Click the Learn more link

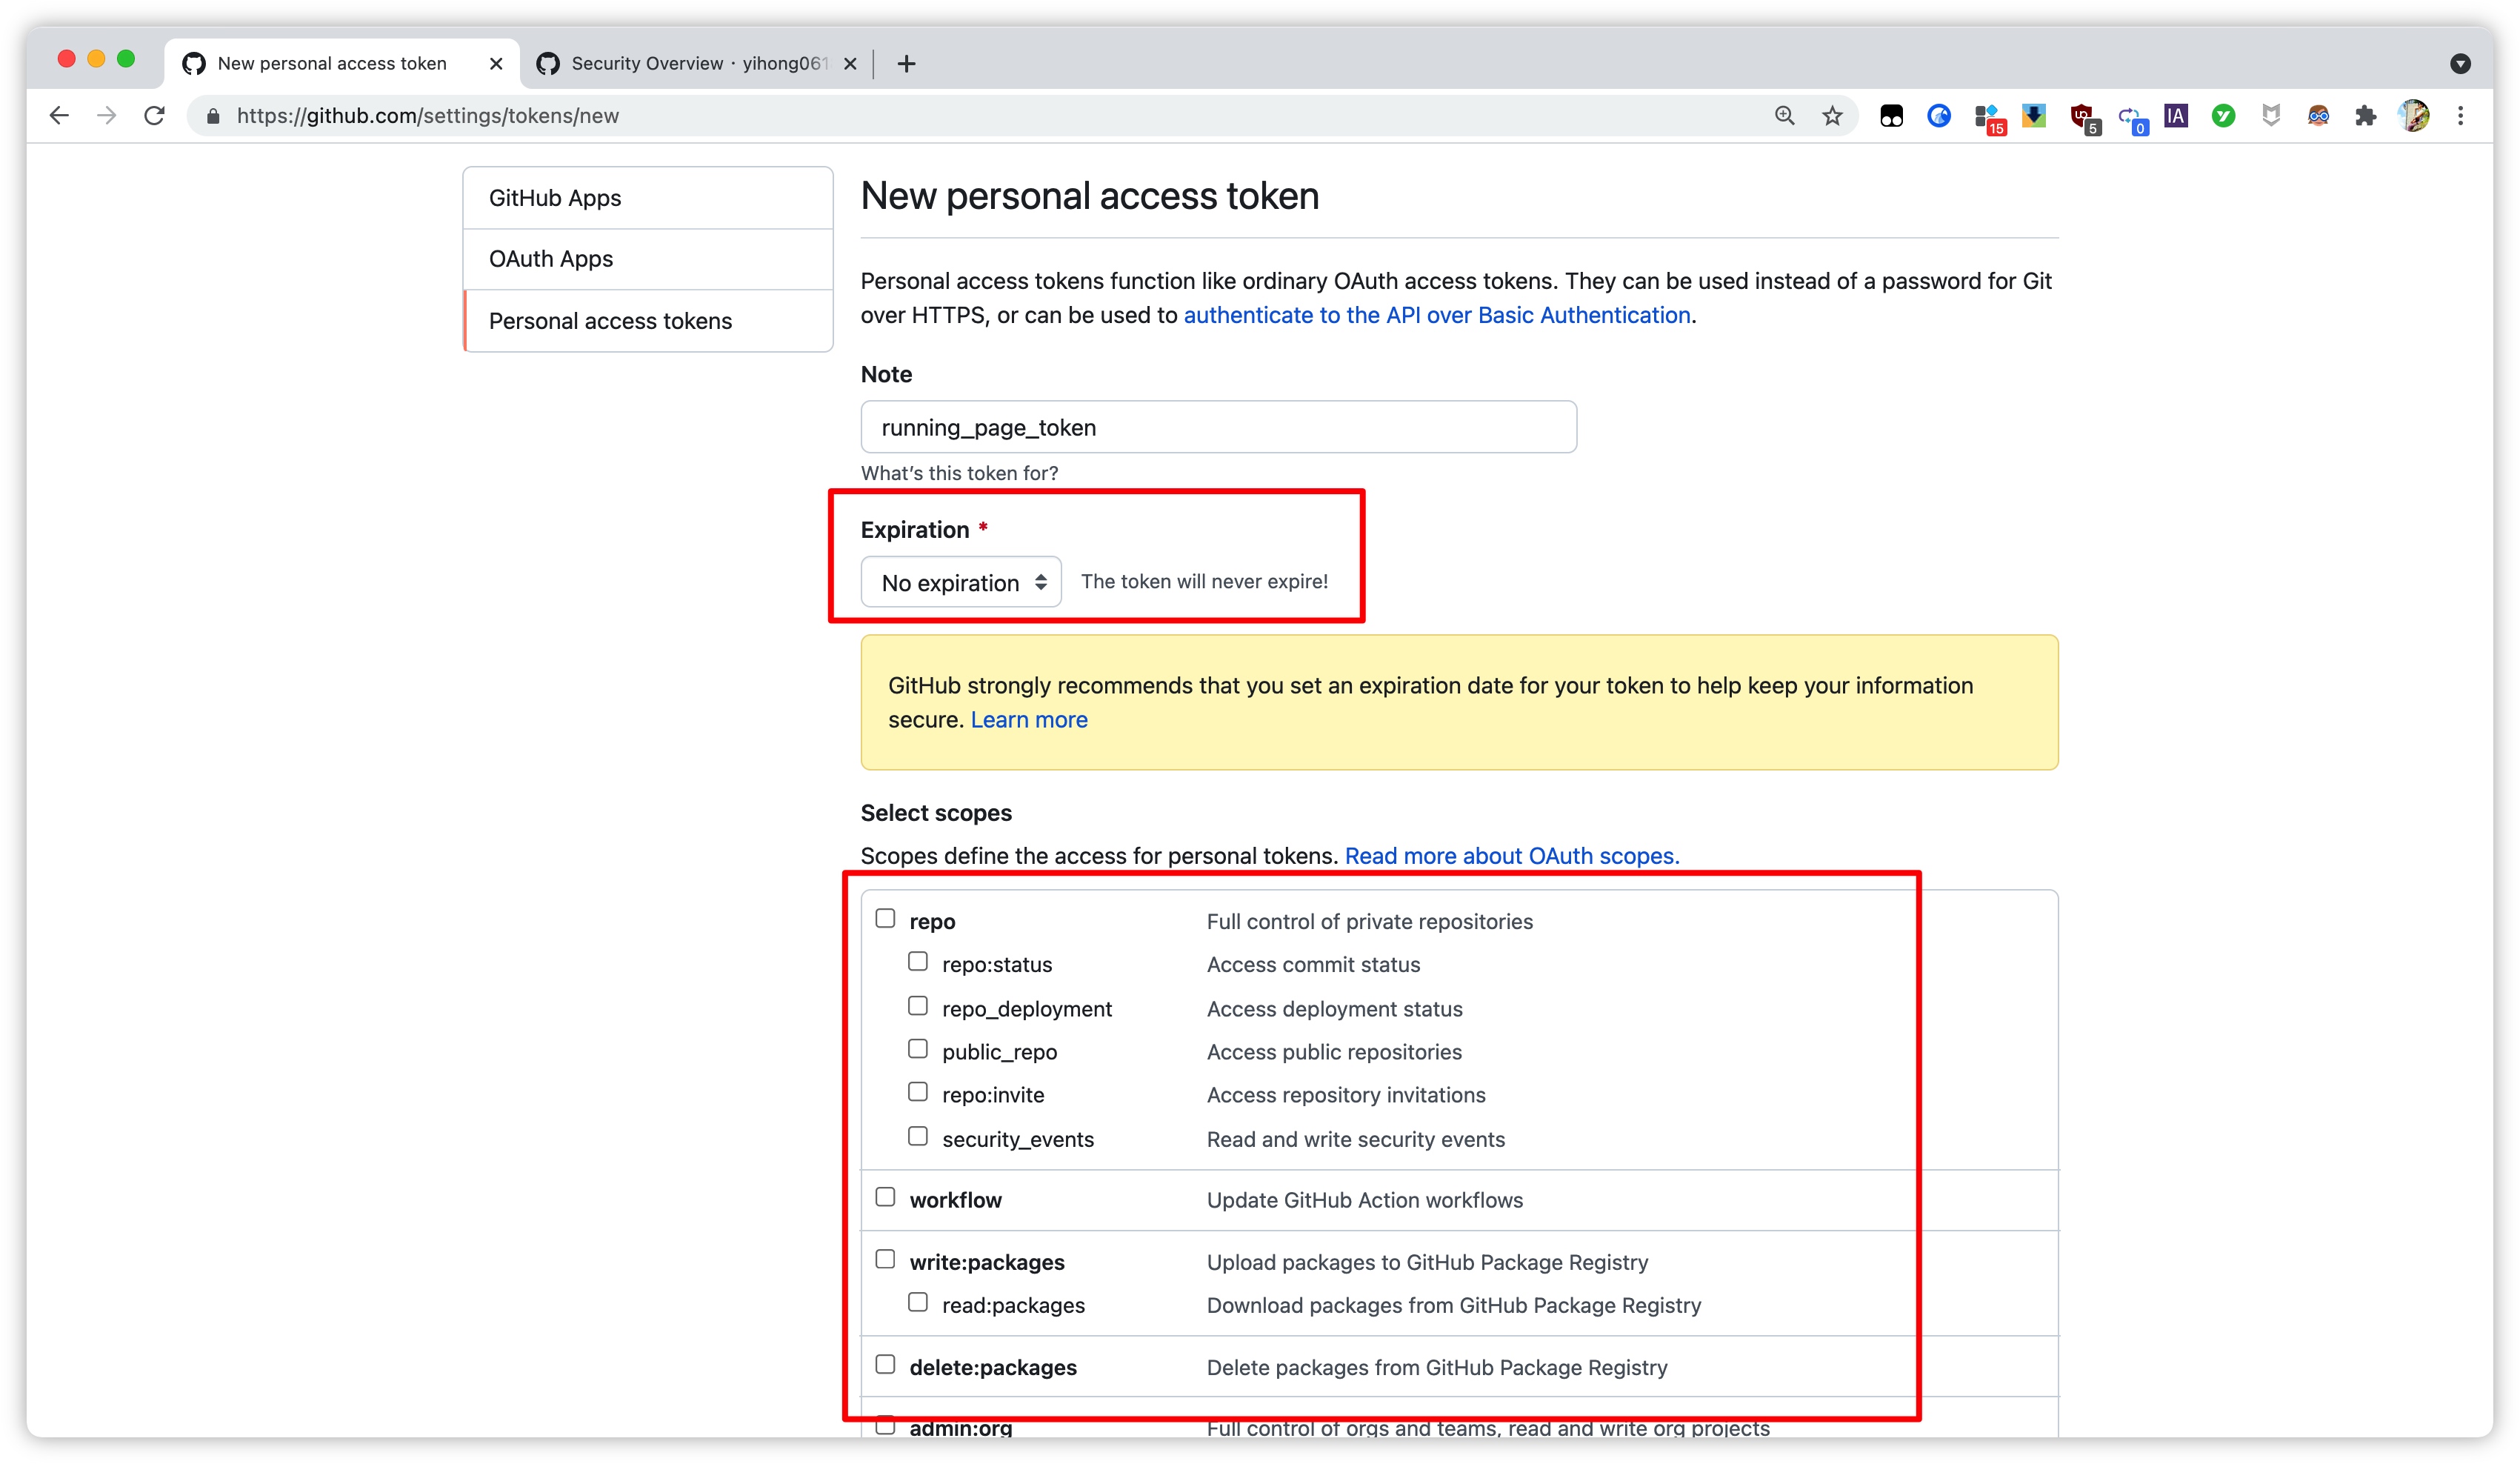coord(1028,720)
